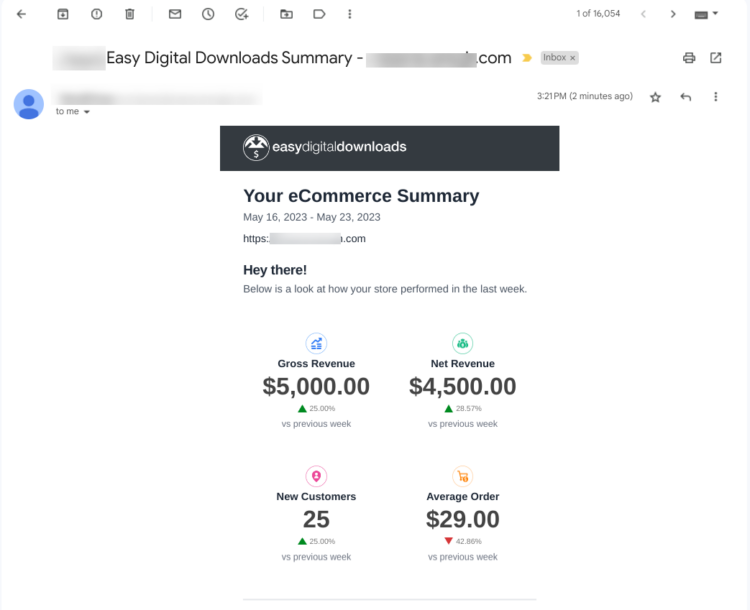Go to the newer email arrow
This screenshot has height=610, width=750.
(x=643, y=14)
